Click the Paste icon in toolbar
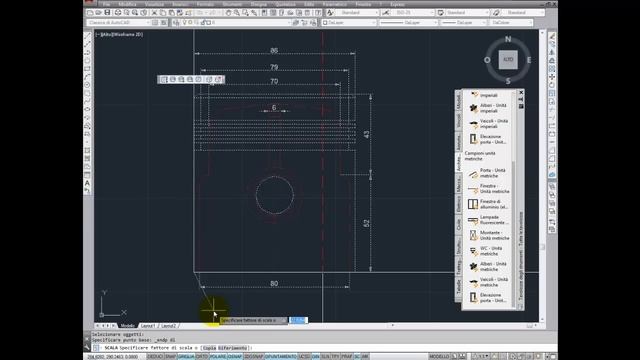640x360 pixels. (x=171, y=13)
